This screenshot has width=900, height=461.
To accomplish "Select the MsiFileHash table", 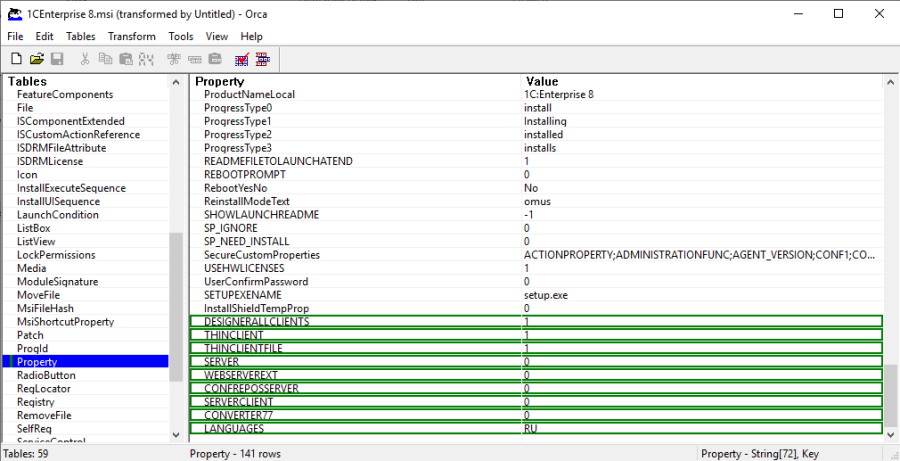I will coord(45,308).
